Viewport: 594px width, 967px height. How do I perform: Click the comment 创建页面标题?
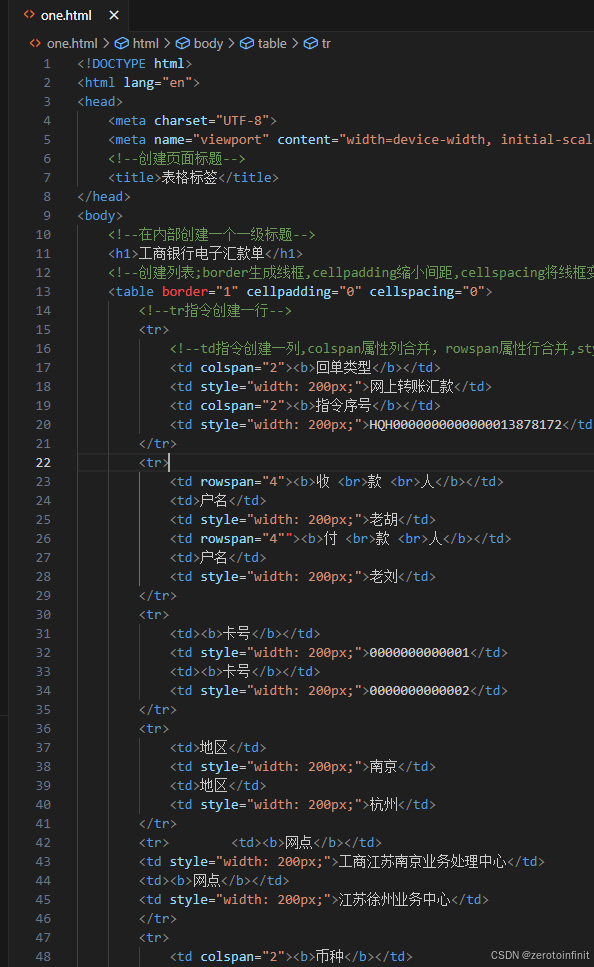pos(177,158)
